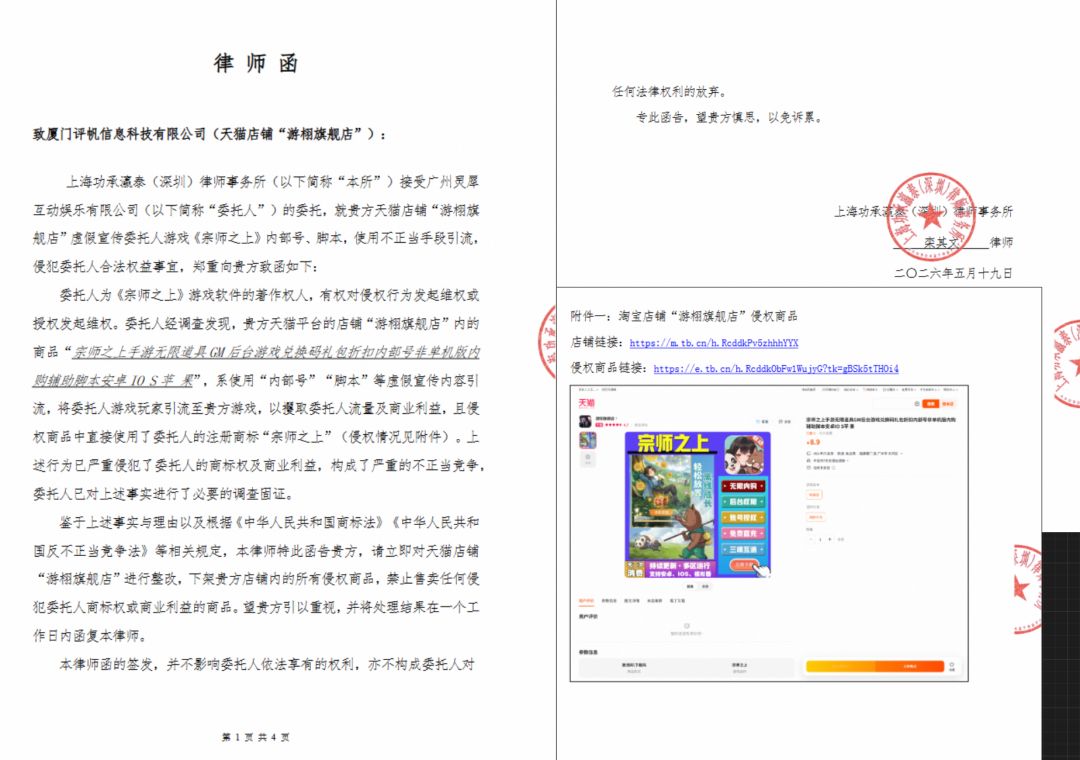Click the underlined product name starting 宗师之上手游无限道具
1080x760 pixels.
[256, 366]
